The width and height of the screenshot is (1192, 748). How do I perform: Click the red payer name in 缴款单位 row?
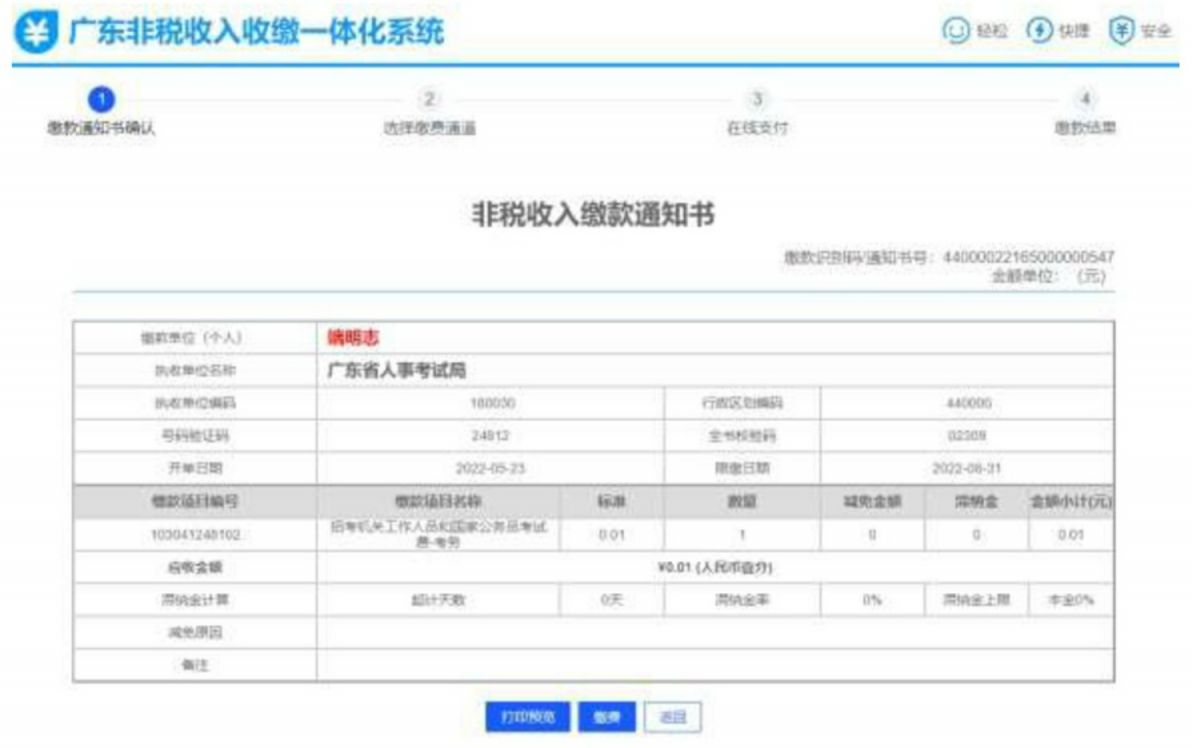click(353, 338)
